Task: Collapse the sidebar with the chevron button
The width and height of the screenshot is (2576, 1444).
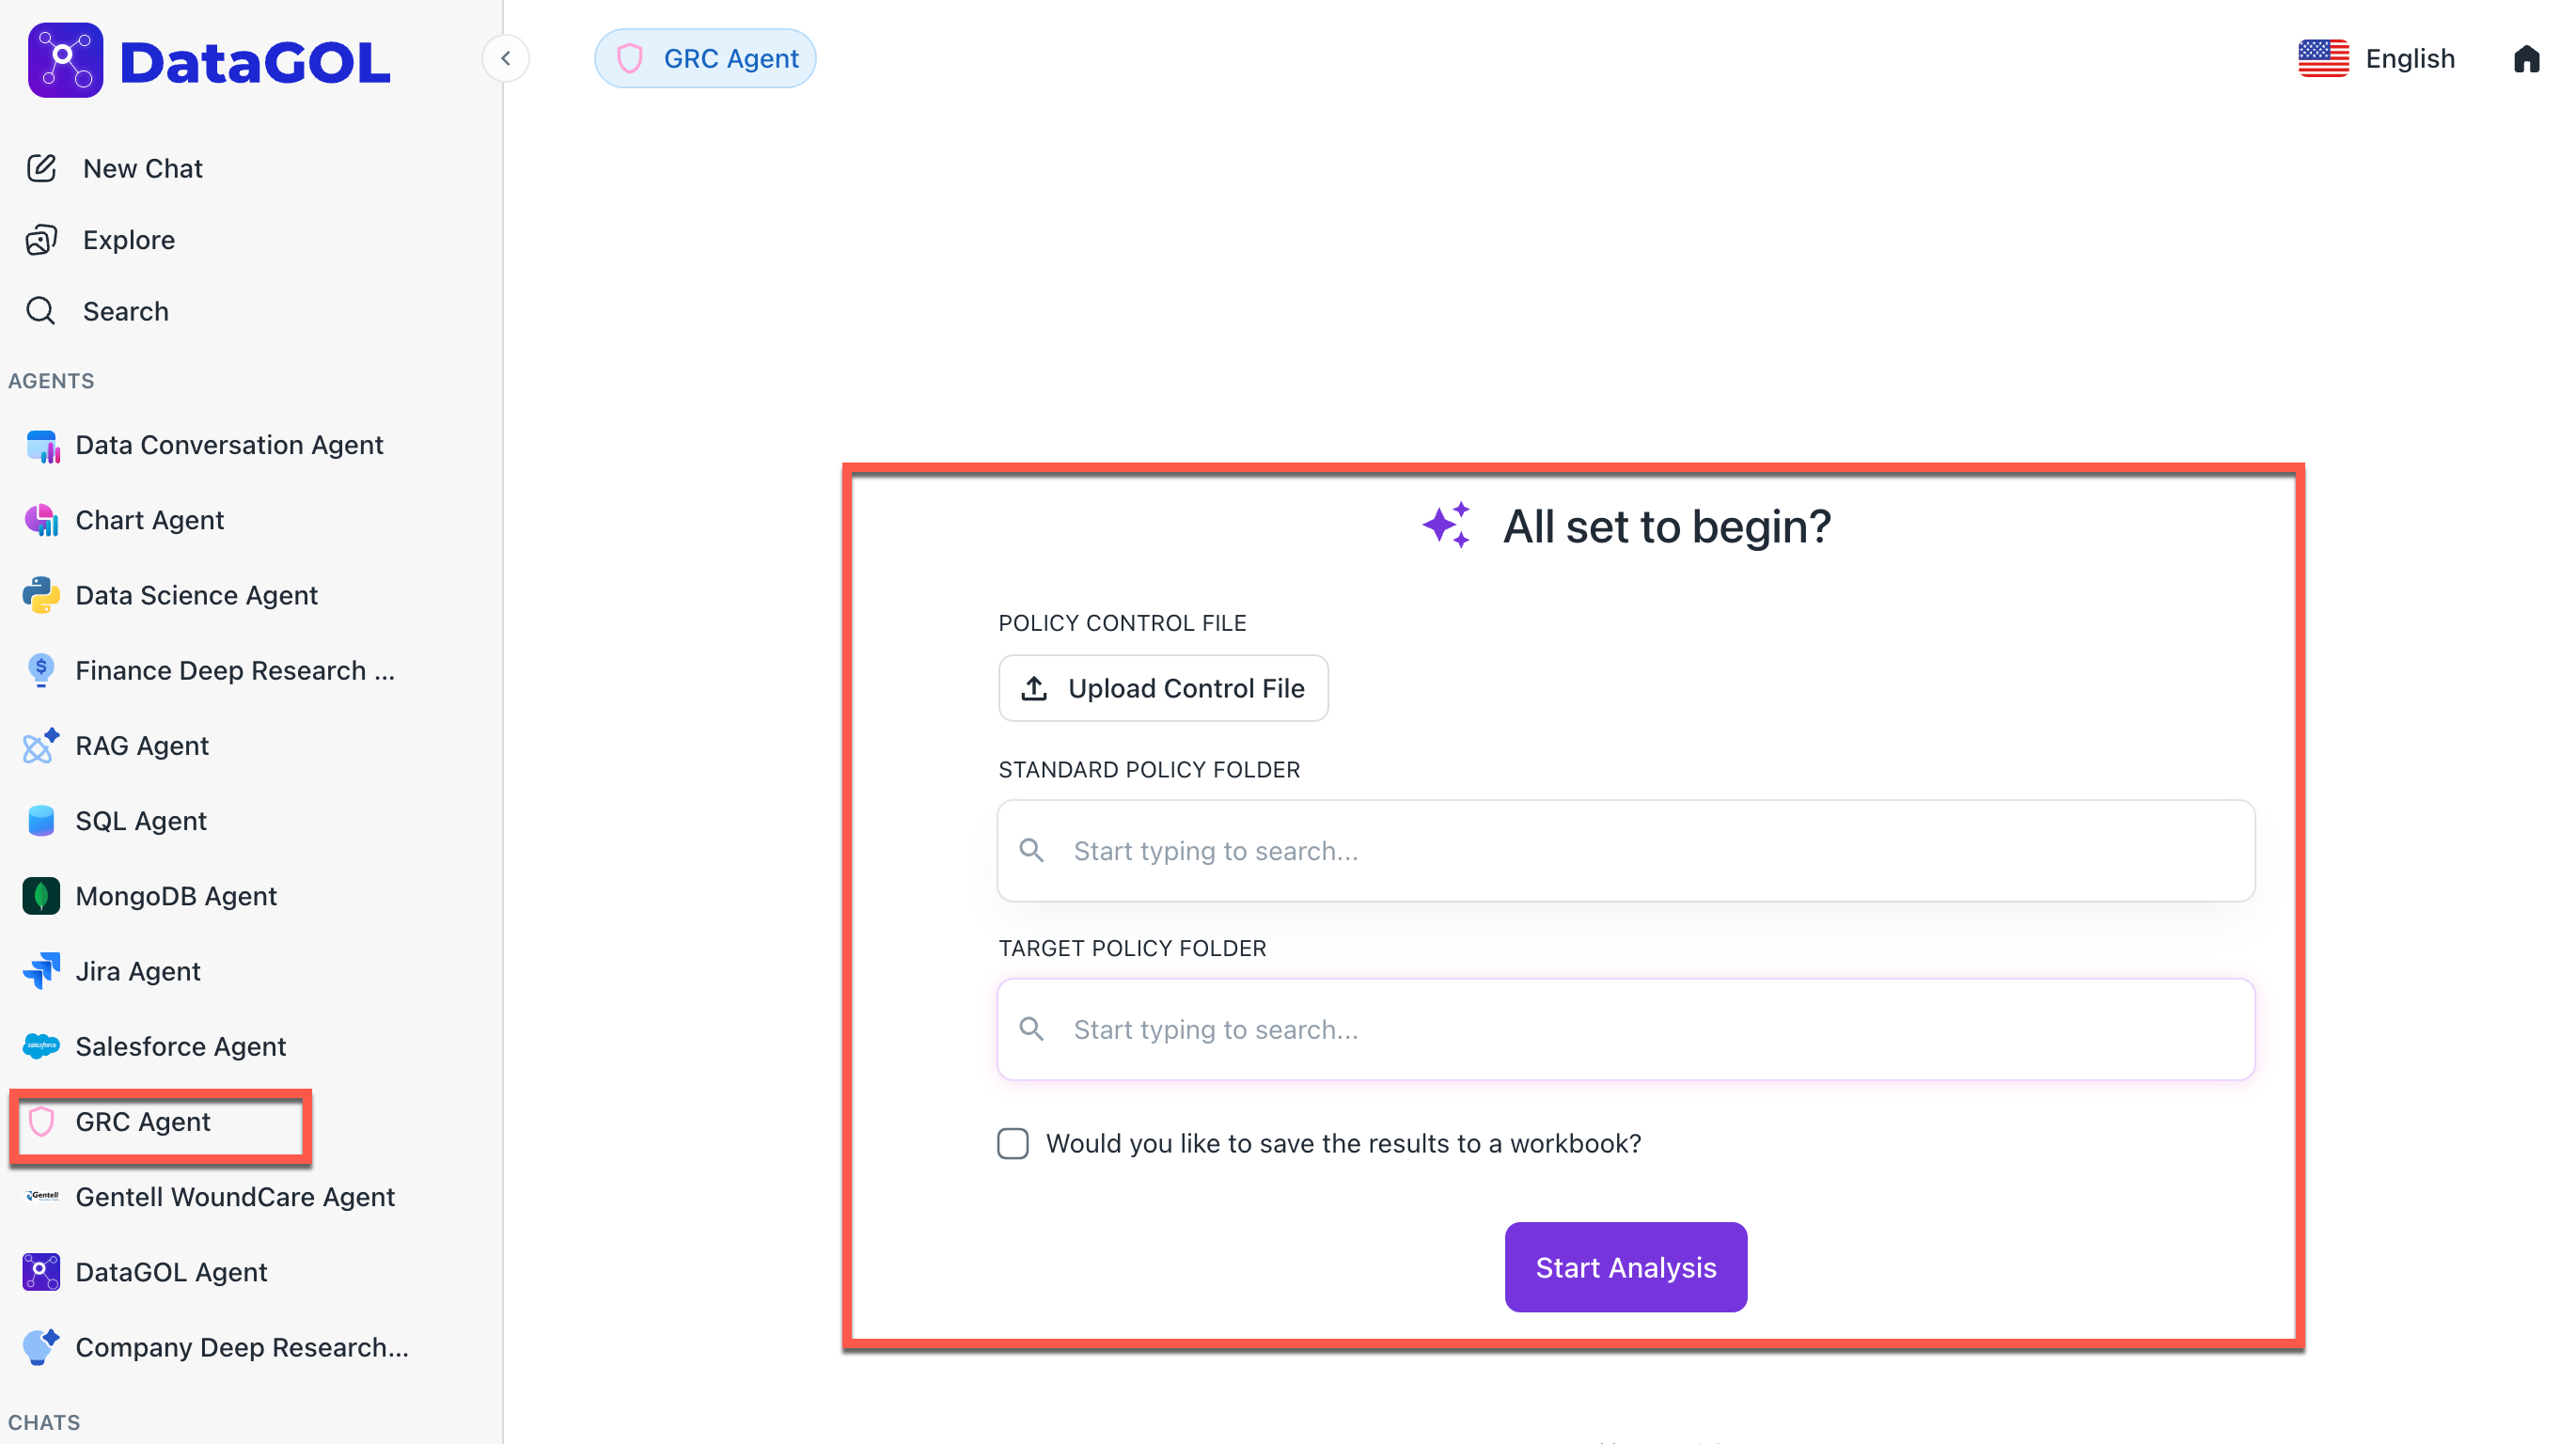Action: coord(506,59)
